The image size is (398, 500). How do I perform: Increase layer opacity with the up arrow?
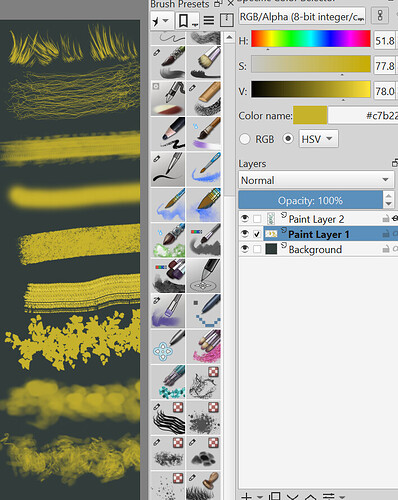388,196
